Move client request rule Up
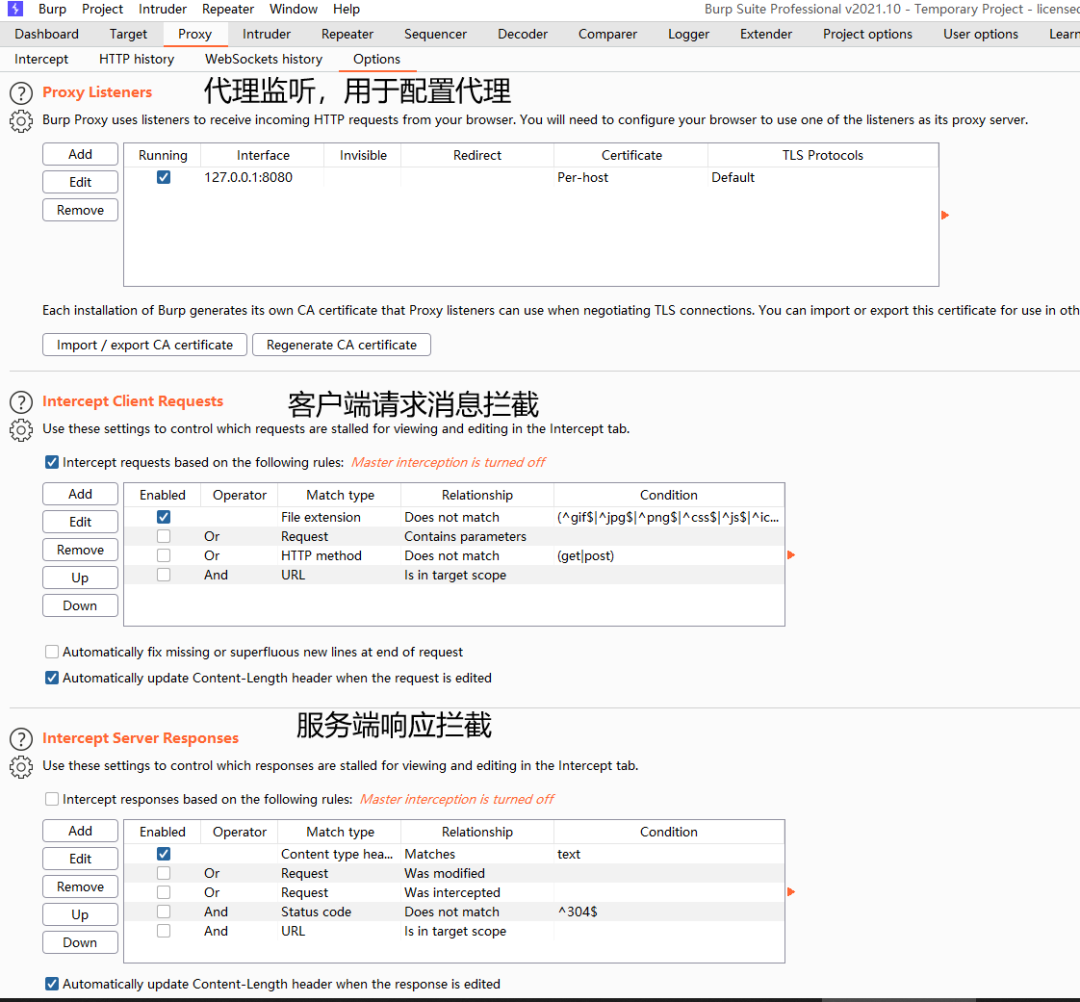Screen dimensions: 1080x1002 click(80, 578)
